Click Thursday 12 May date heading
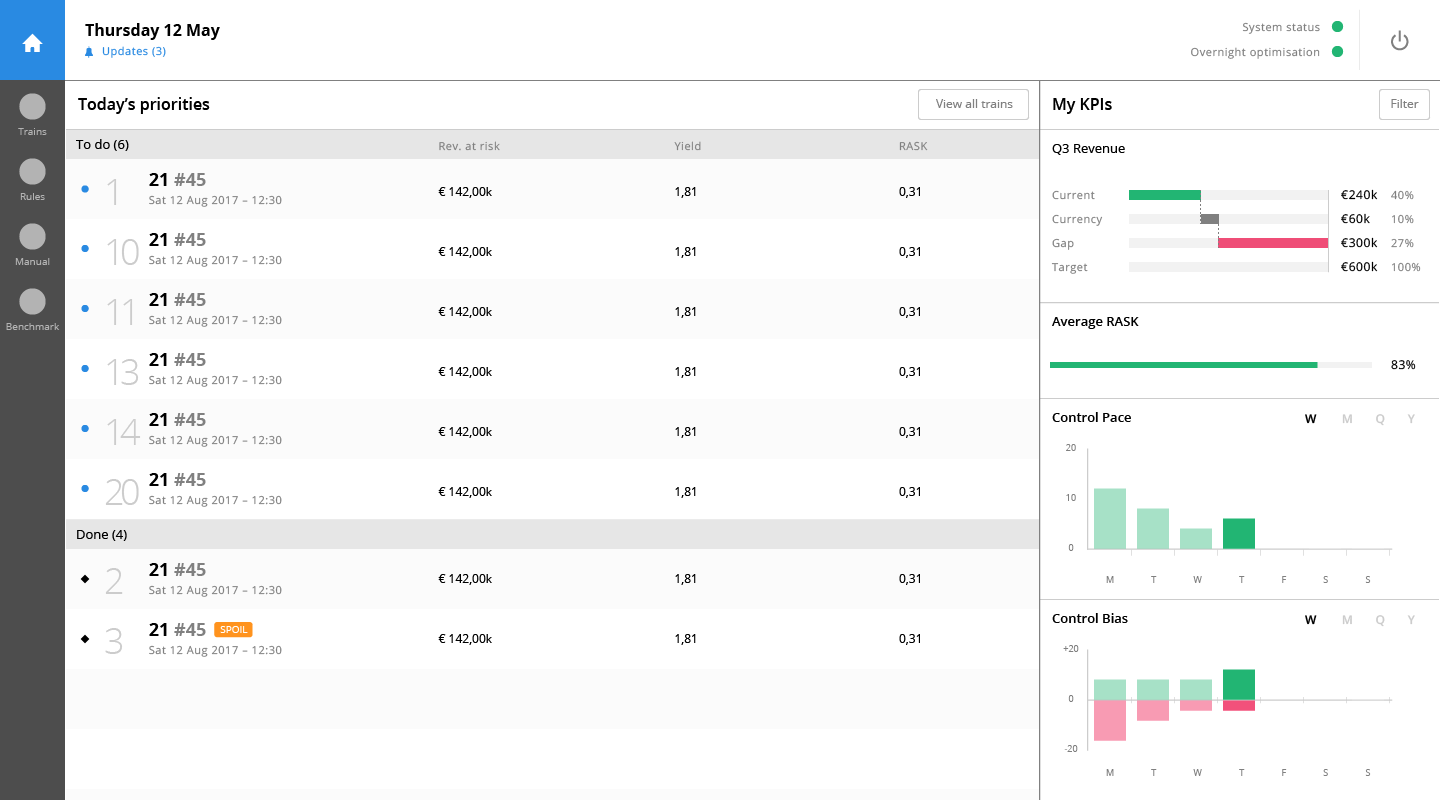Viewport: 1440px width, 800px height. click(x=152, y=30)
